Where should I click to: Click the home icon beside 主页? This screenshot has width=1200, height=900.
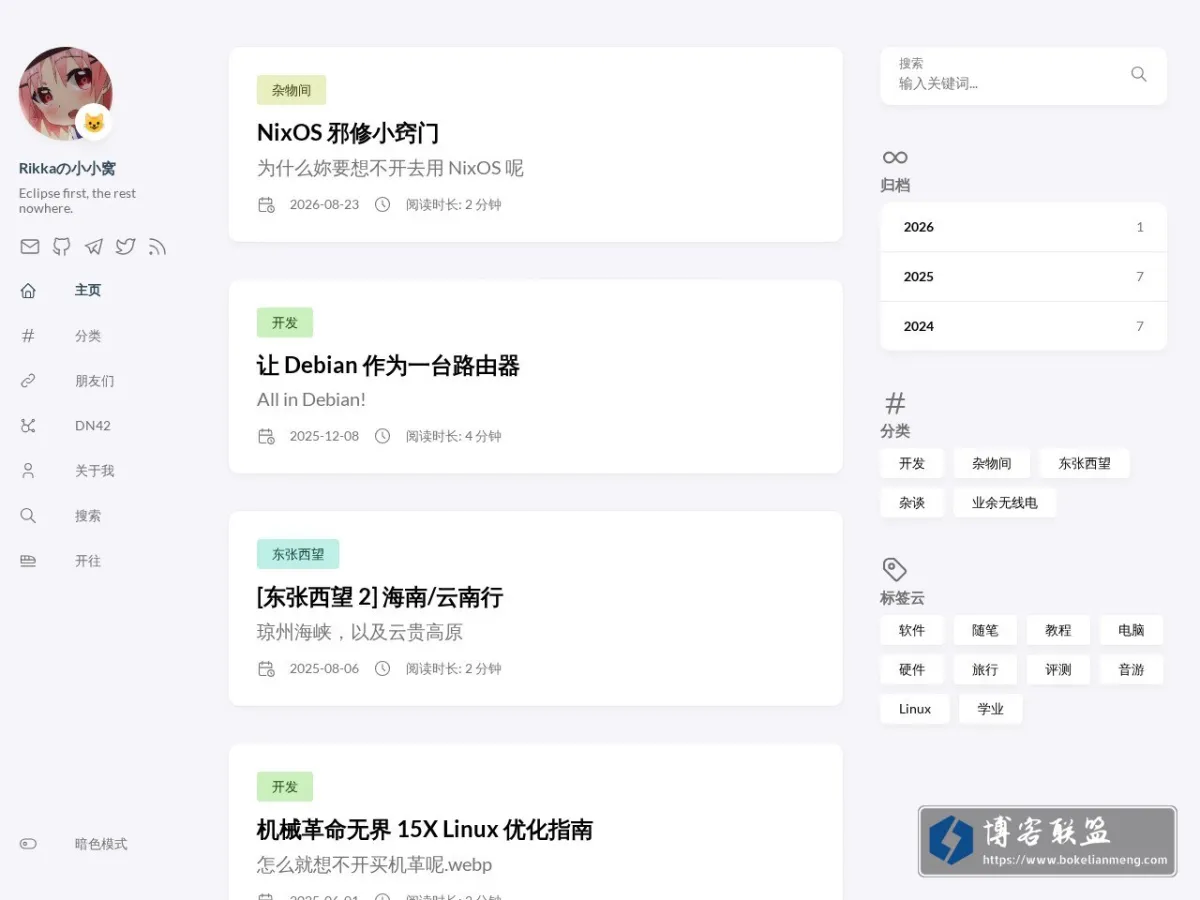click(28, 290)
